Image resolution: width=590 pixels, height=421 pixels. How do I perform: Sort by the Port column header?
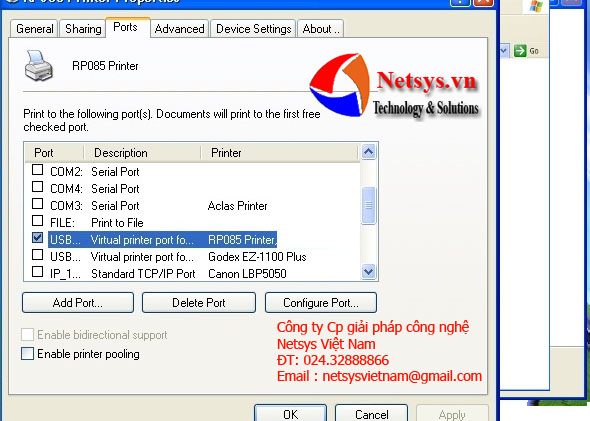[x=55, y=153]
